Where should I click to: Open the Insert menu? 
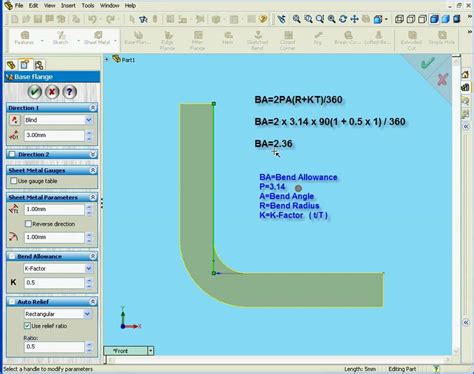coord(68,6)
